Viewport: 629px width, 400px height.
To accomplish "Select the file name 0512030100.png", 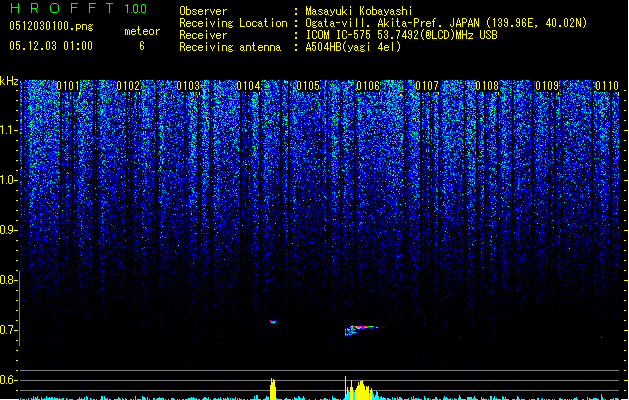I will point(51,26).
